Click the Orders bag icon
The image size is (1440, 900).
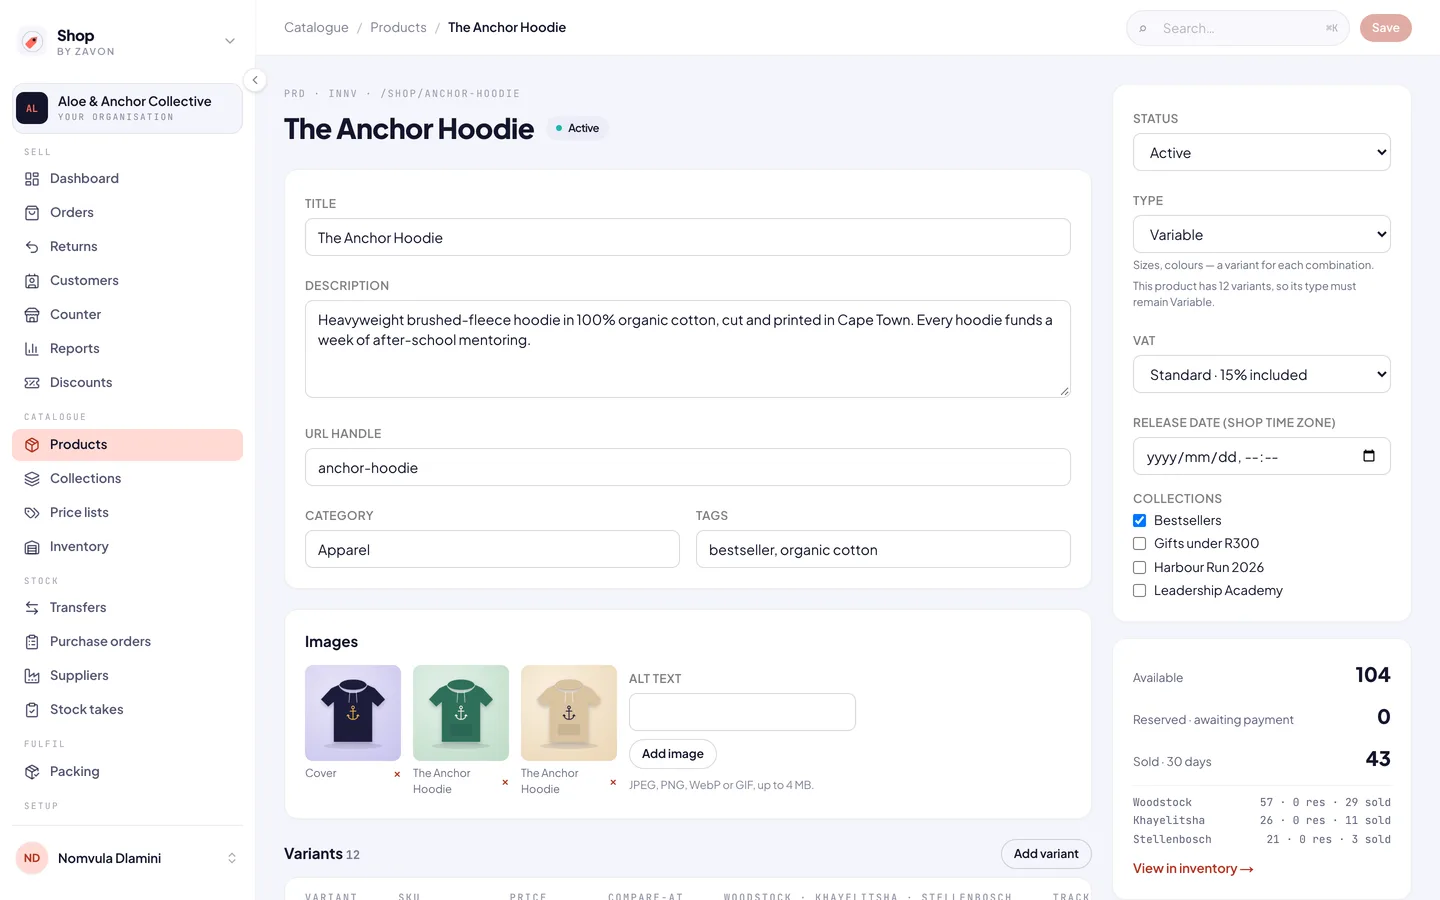tap(32, 213)
